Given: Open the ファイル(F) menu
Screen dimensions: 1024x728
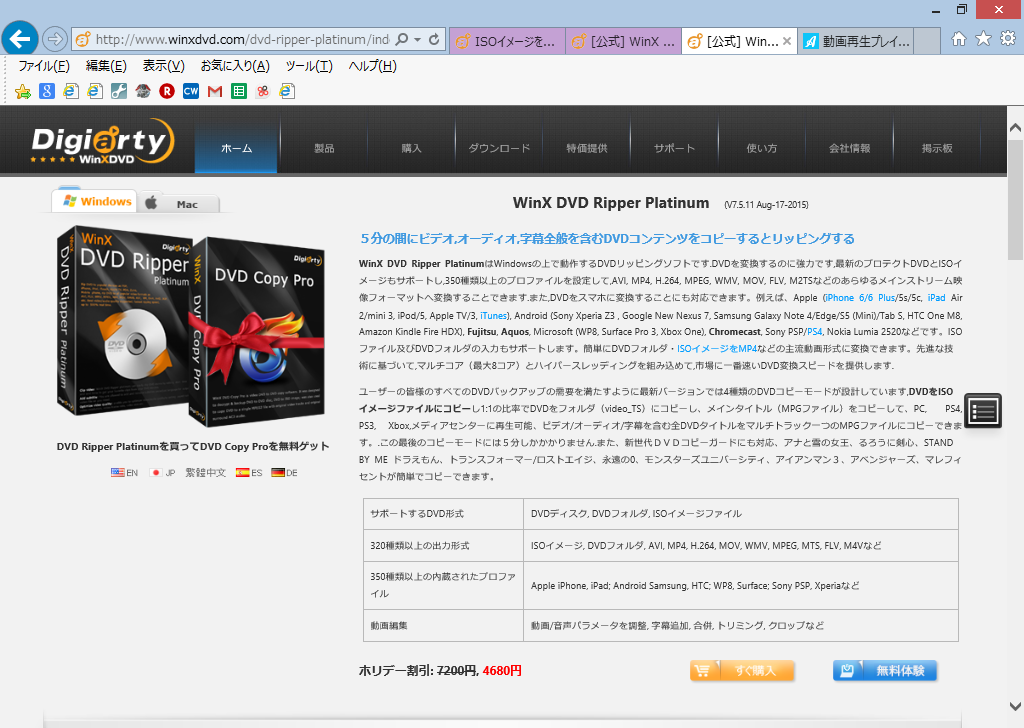Looking at the screenshot, I should click(44, 66).
